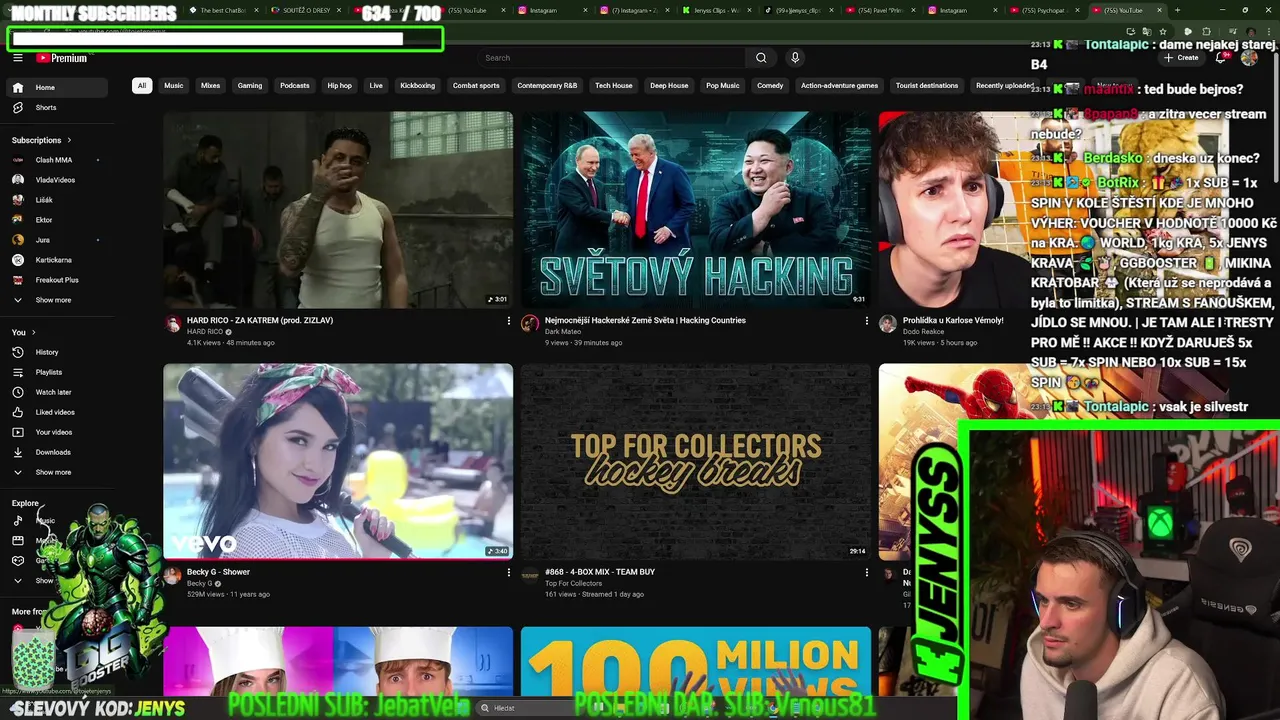
Task: Select the All filter chip
Action: point(142,85)
